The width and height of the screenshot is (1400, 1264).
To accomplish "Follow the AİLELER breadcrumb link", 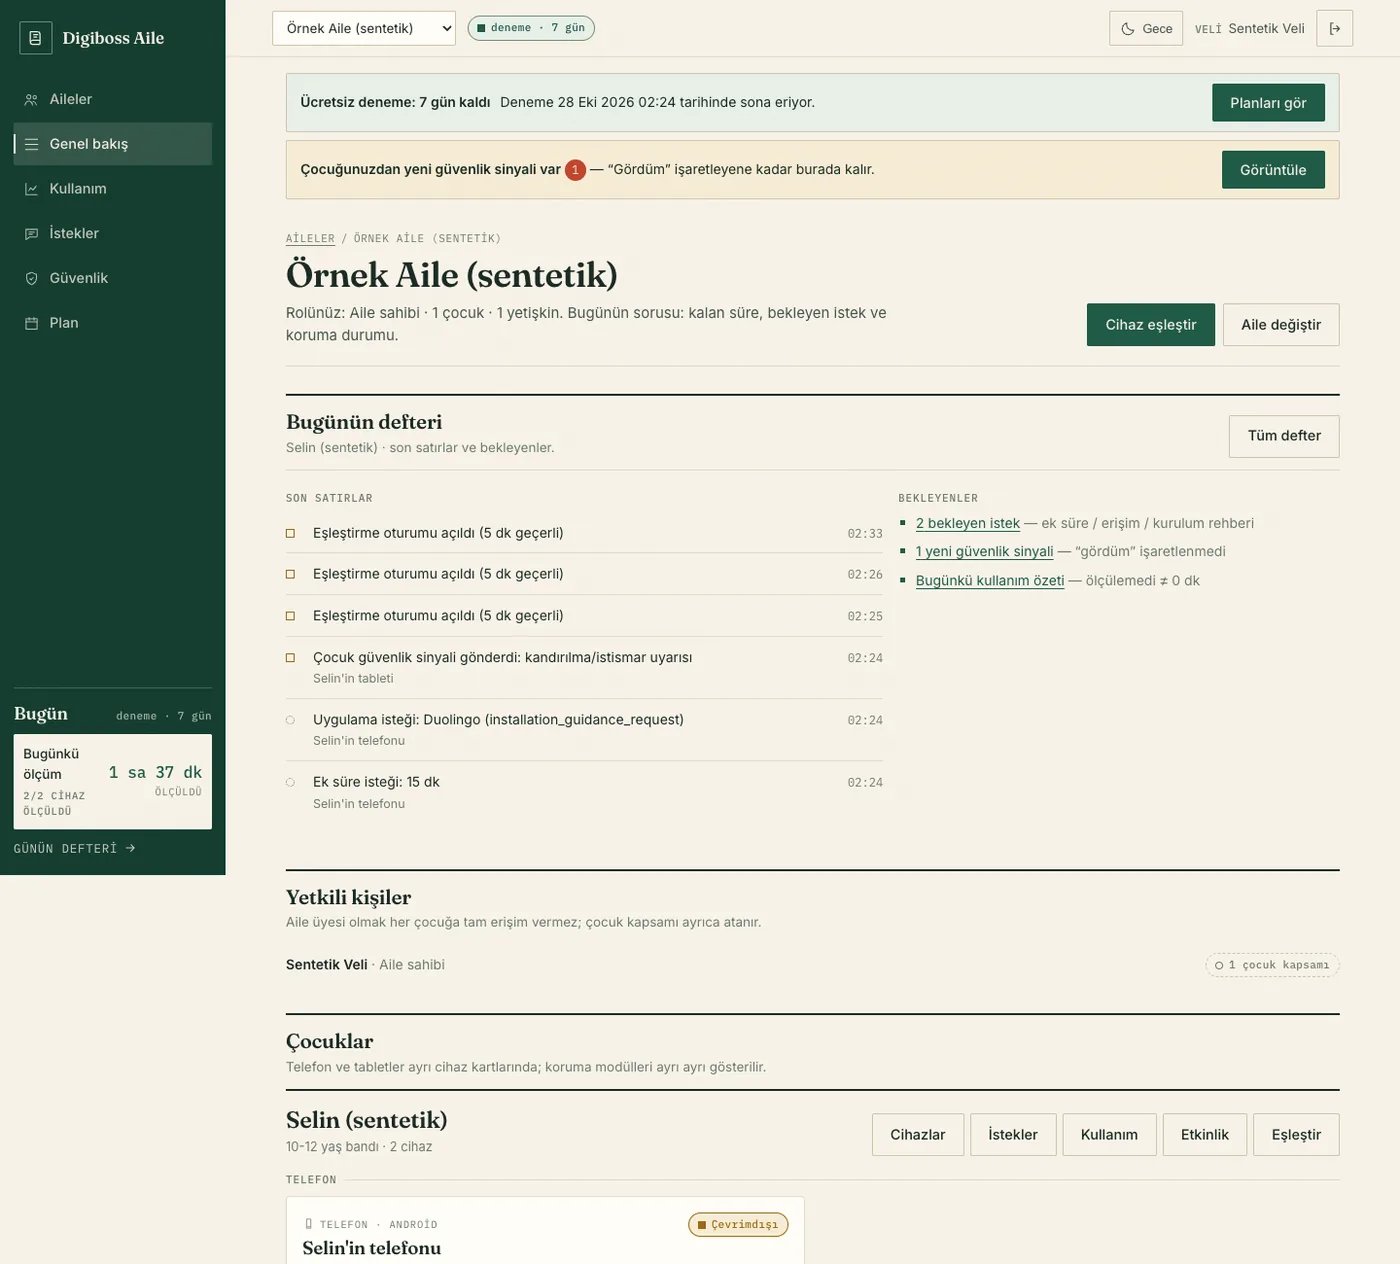I will (310, 238).
